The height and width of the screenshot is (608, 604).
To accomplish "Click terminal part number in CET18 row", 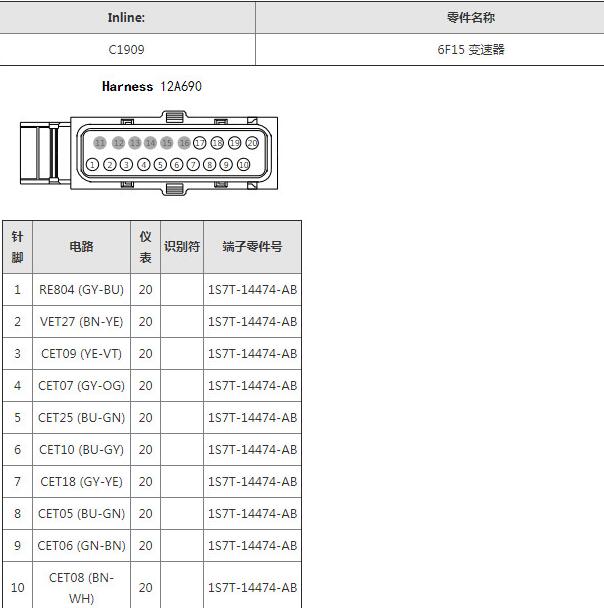I will pos(252,482).
